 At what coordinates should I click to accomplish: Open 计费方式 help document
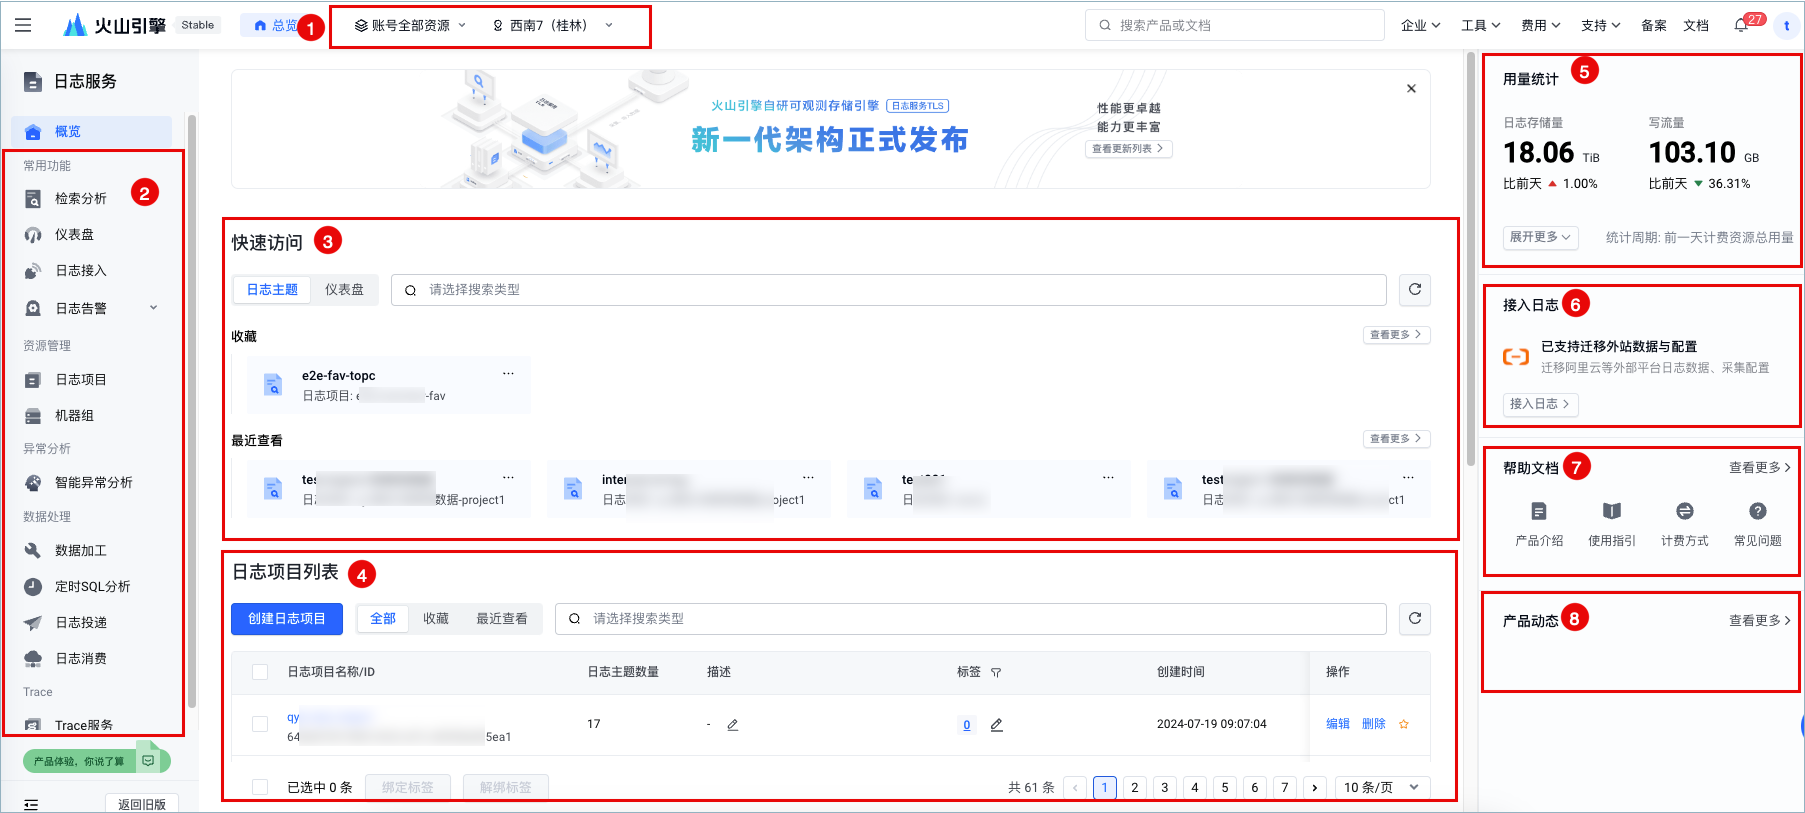pos(1685,524)
